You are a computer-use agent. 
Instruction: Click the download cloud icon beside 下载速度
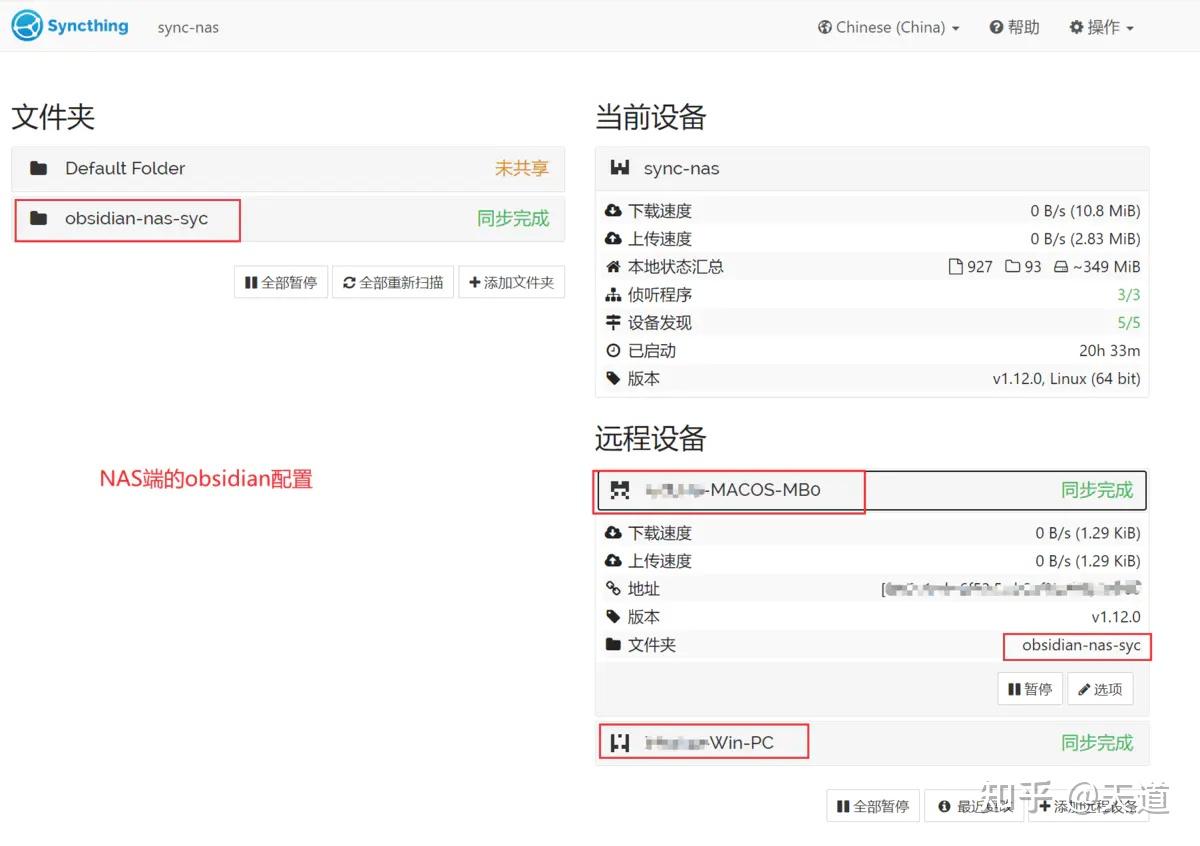[614, 210]
